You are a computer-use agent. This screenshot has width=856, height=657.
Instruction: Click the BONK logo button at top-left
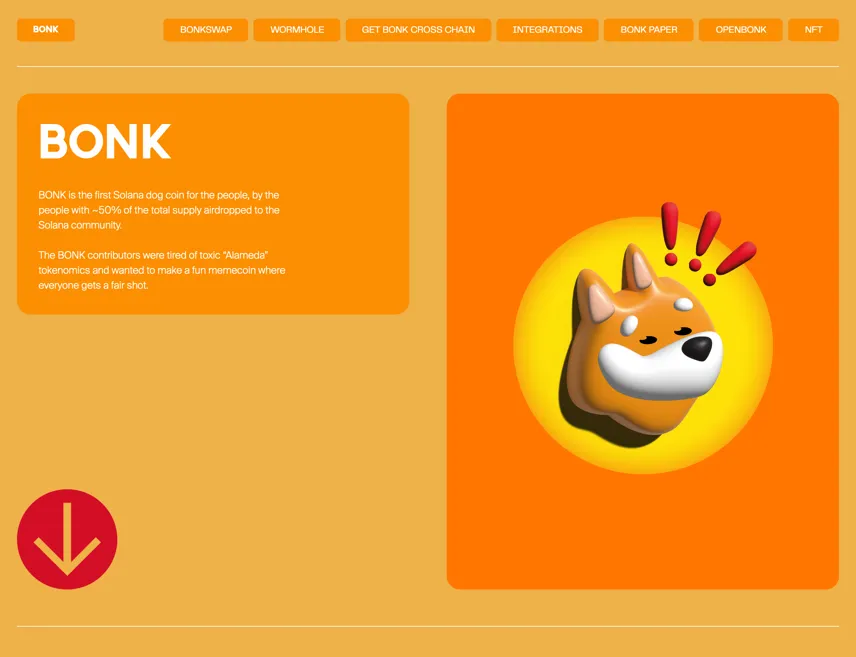[46, 29]
